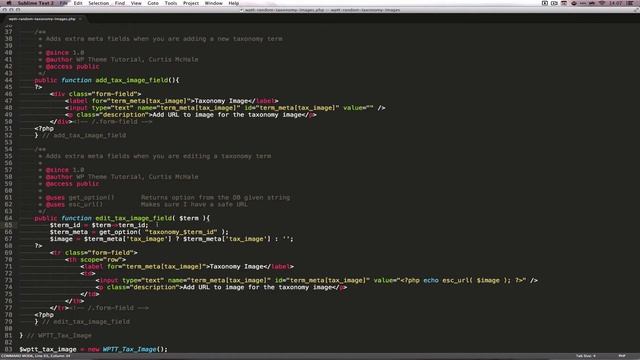Click '$wptt_tax_image = new WPTT_Tax_Image();' on line 83
The height and width of the screenshot is (360, 640).
(x=93, y=349)
